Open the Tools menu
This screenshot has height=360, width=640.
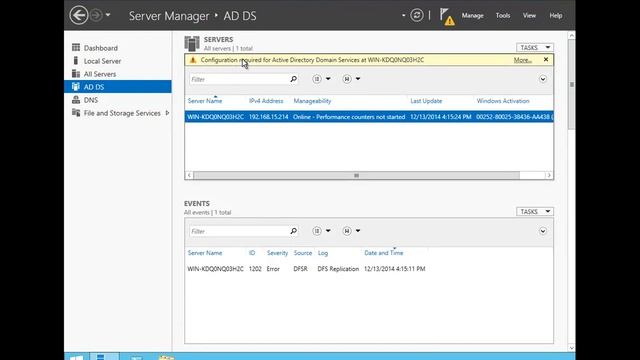[503, 16]
